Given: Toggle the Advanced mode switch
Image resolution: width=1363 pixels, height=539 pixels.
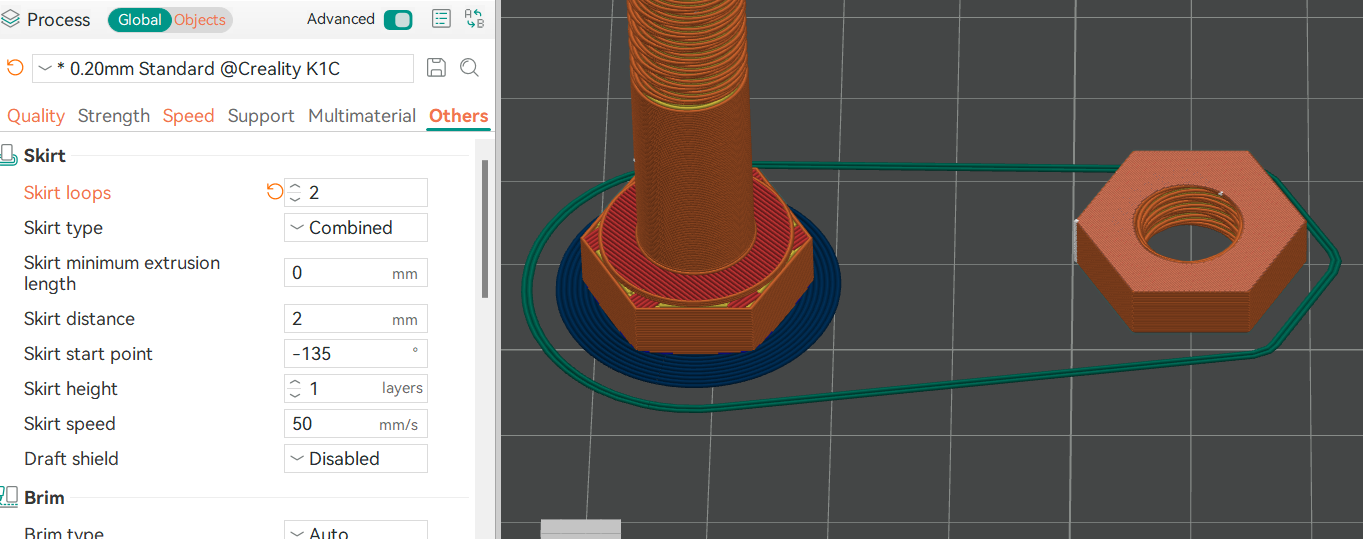Looking at the screenshot, I should pyautogui.click(x=398, y=20).
